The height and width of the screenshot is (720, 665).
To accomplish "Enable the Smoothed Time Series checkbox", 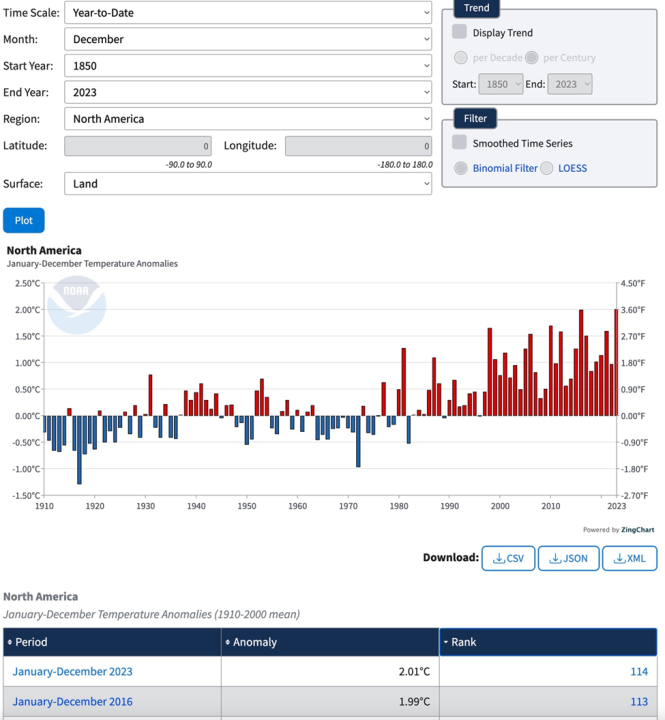I will (x=460, y=143).
